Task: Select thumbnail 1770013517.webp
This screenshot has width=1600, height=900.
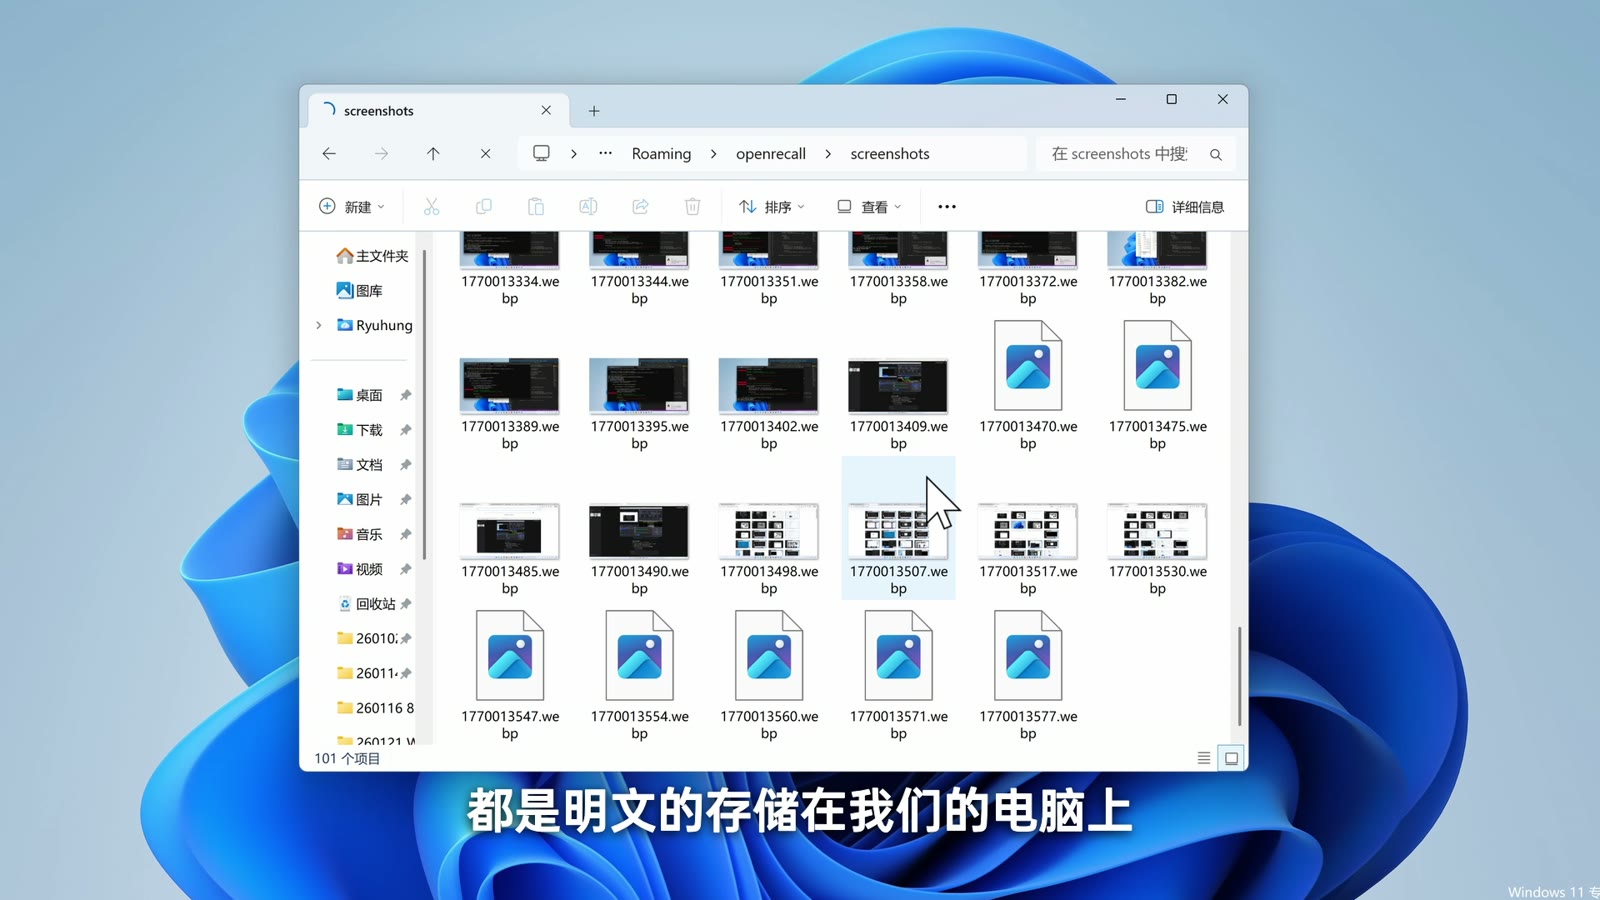Action: (x=1028, y=531)
